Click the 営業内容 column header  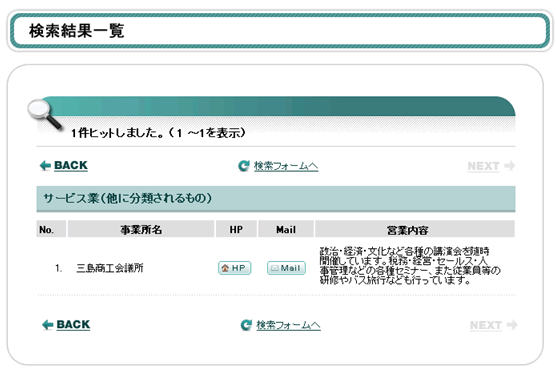(x=415, y=229)
